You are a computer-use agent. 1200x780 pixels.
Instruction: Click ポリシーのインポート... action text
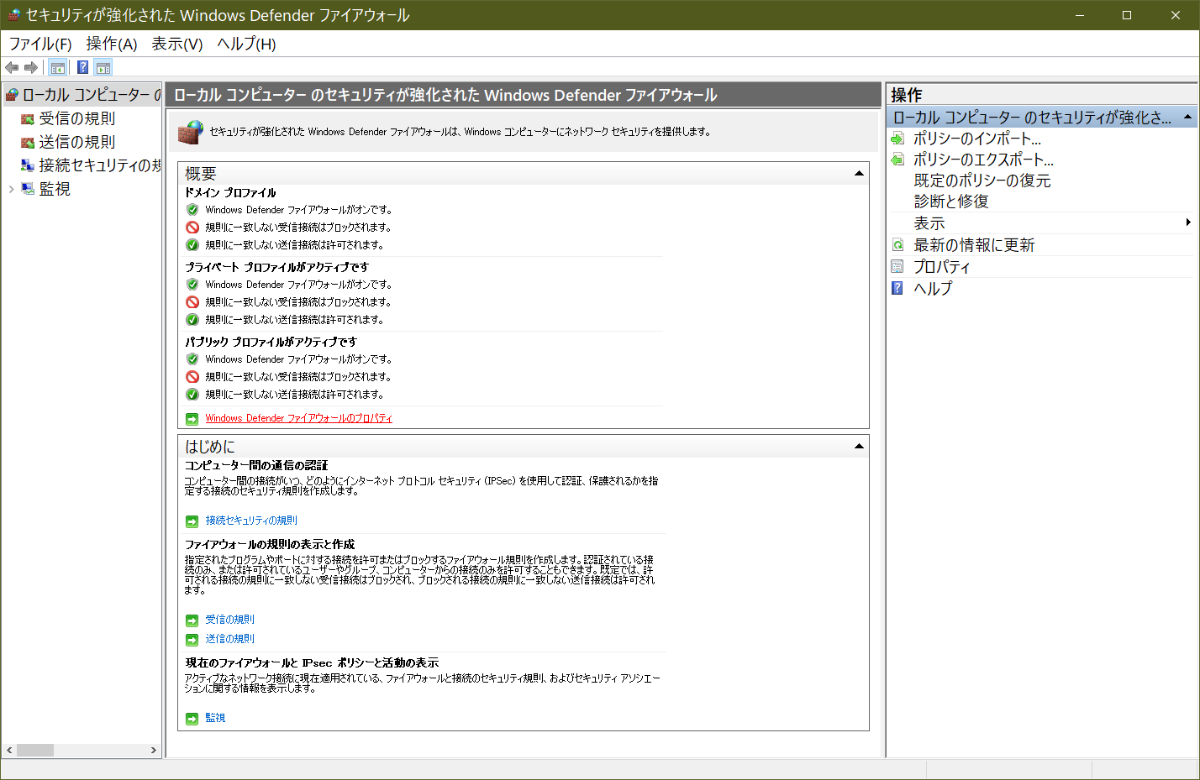(x=977, y=139)
